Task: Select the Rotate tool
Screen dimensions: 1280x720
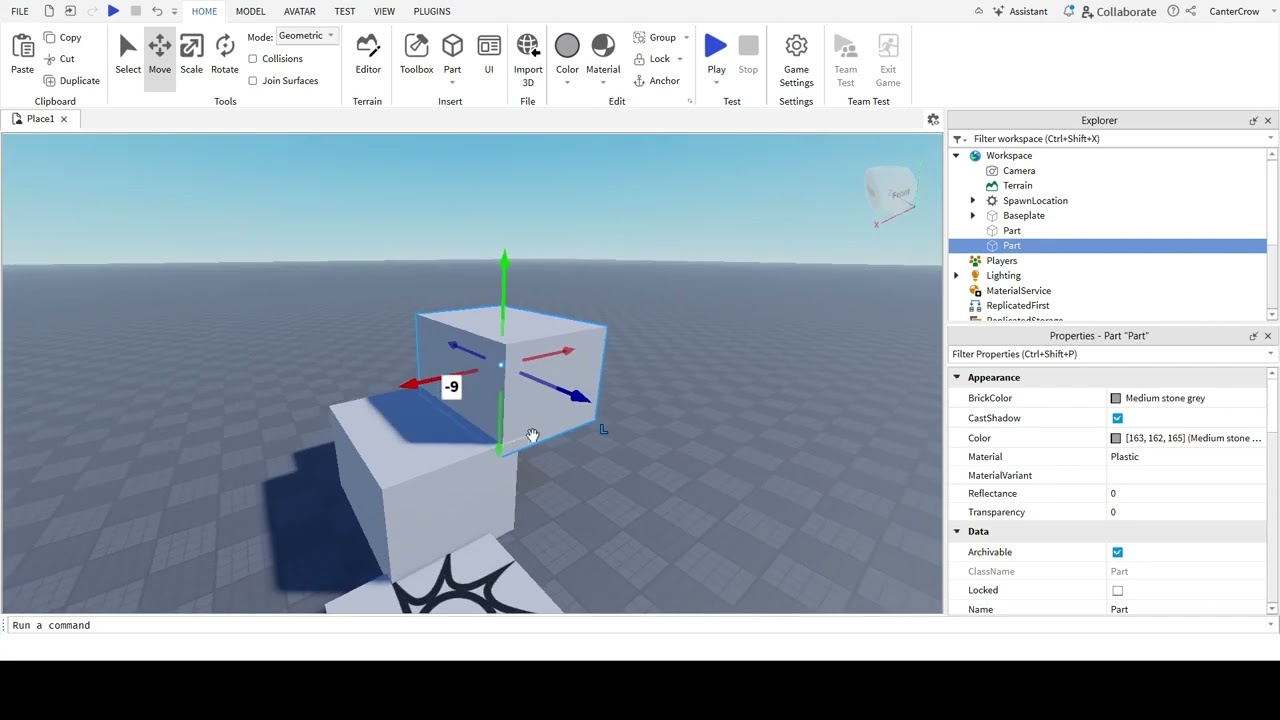Action: [x=224, y=54]
